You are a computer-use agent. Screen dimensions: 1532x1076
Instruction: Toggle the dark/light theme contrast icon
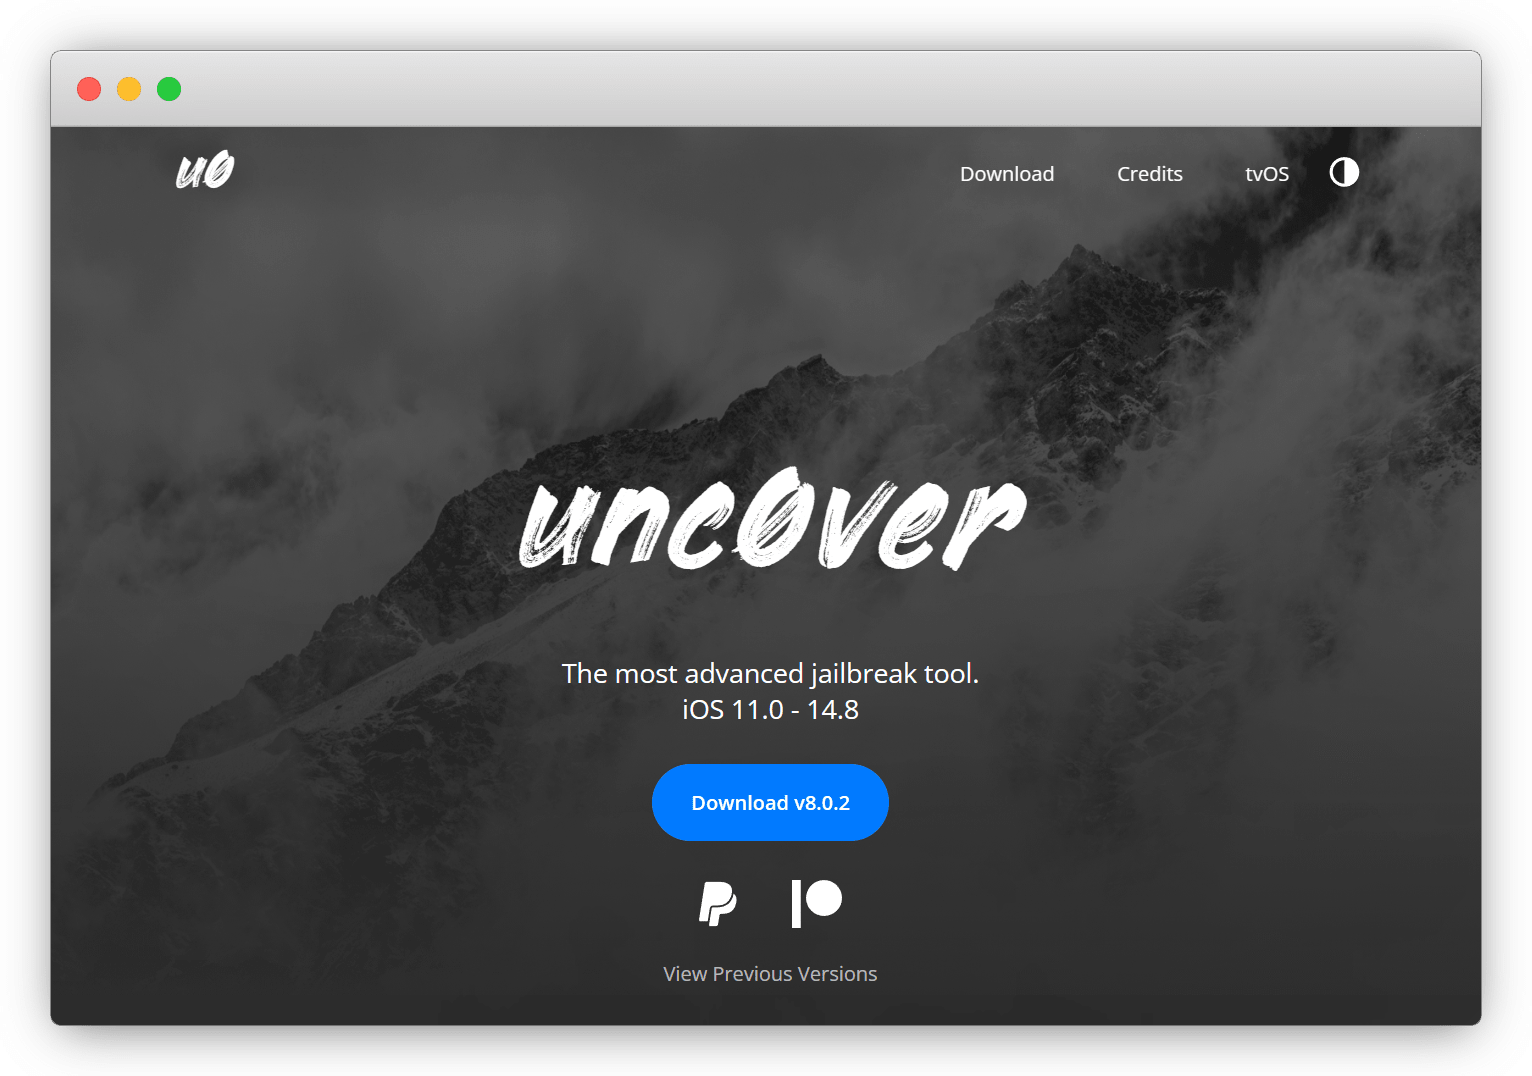point(1344,173)
